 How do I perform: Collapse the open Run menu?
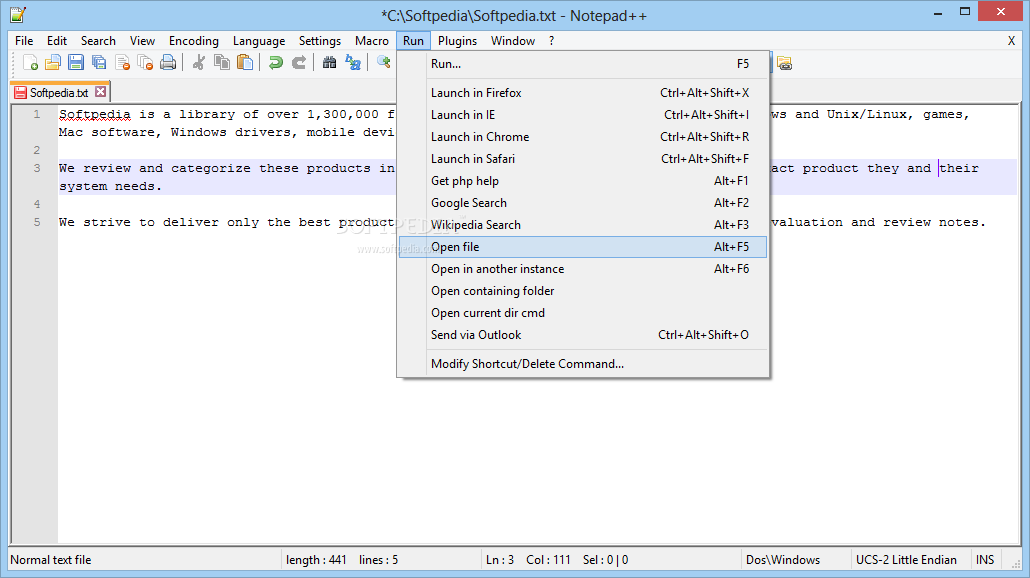tap(413, 41)
